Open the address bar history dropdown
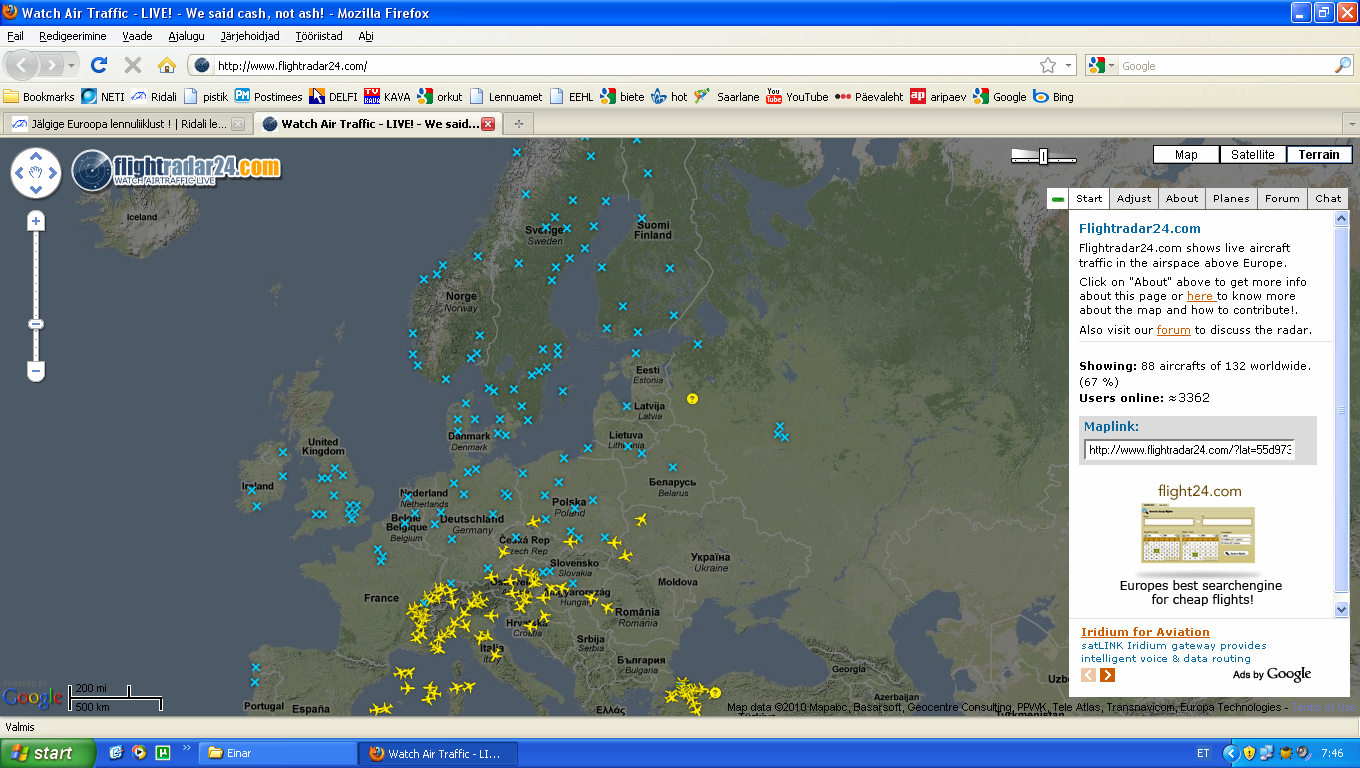 tap(1068, 66)
